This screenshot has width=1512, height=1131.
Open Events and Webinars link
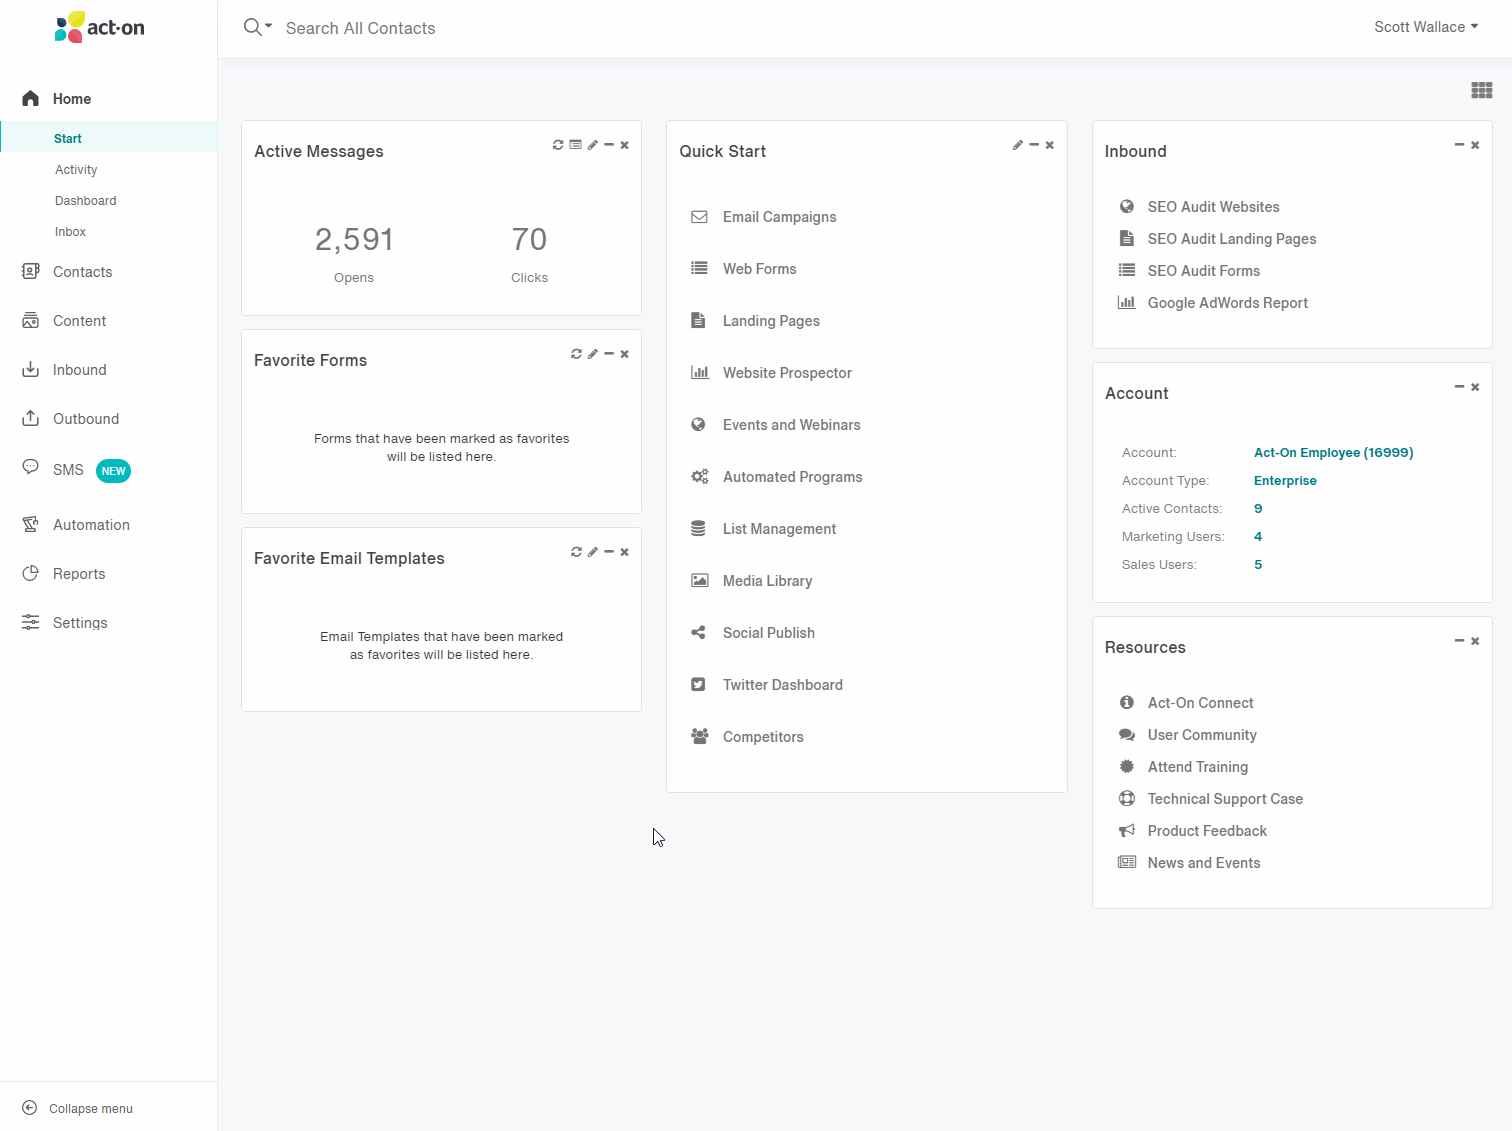(775, 425)
